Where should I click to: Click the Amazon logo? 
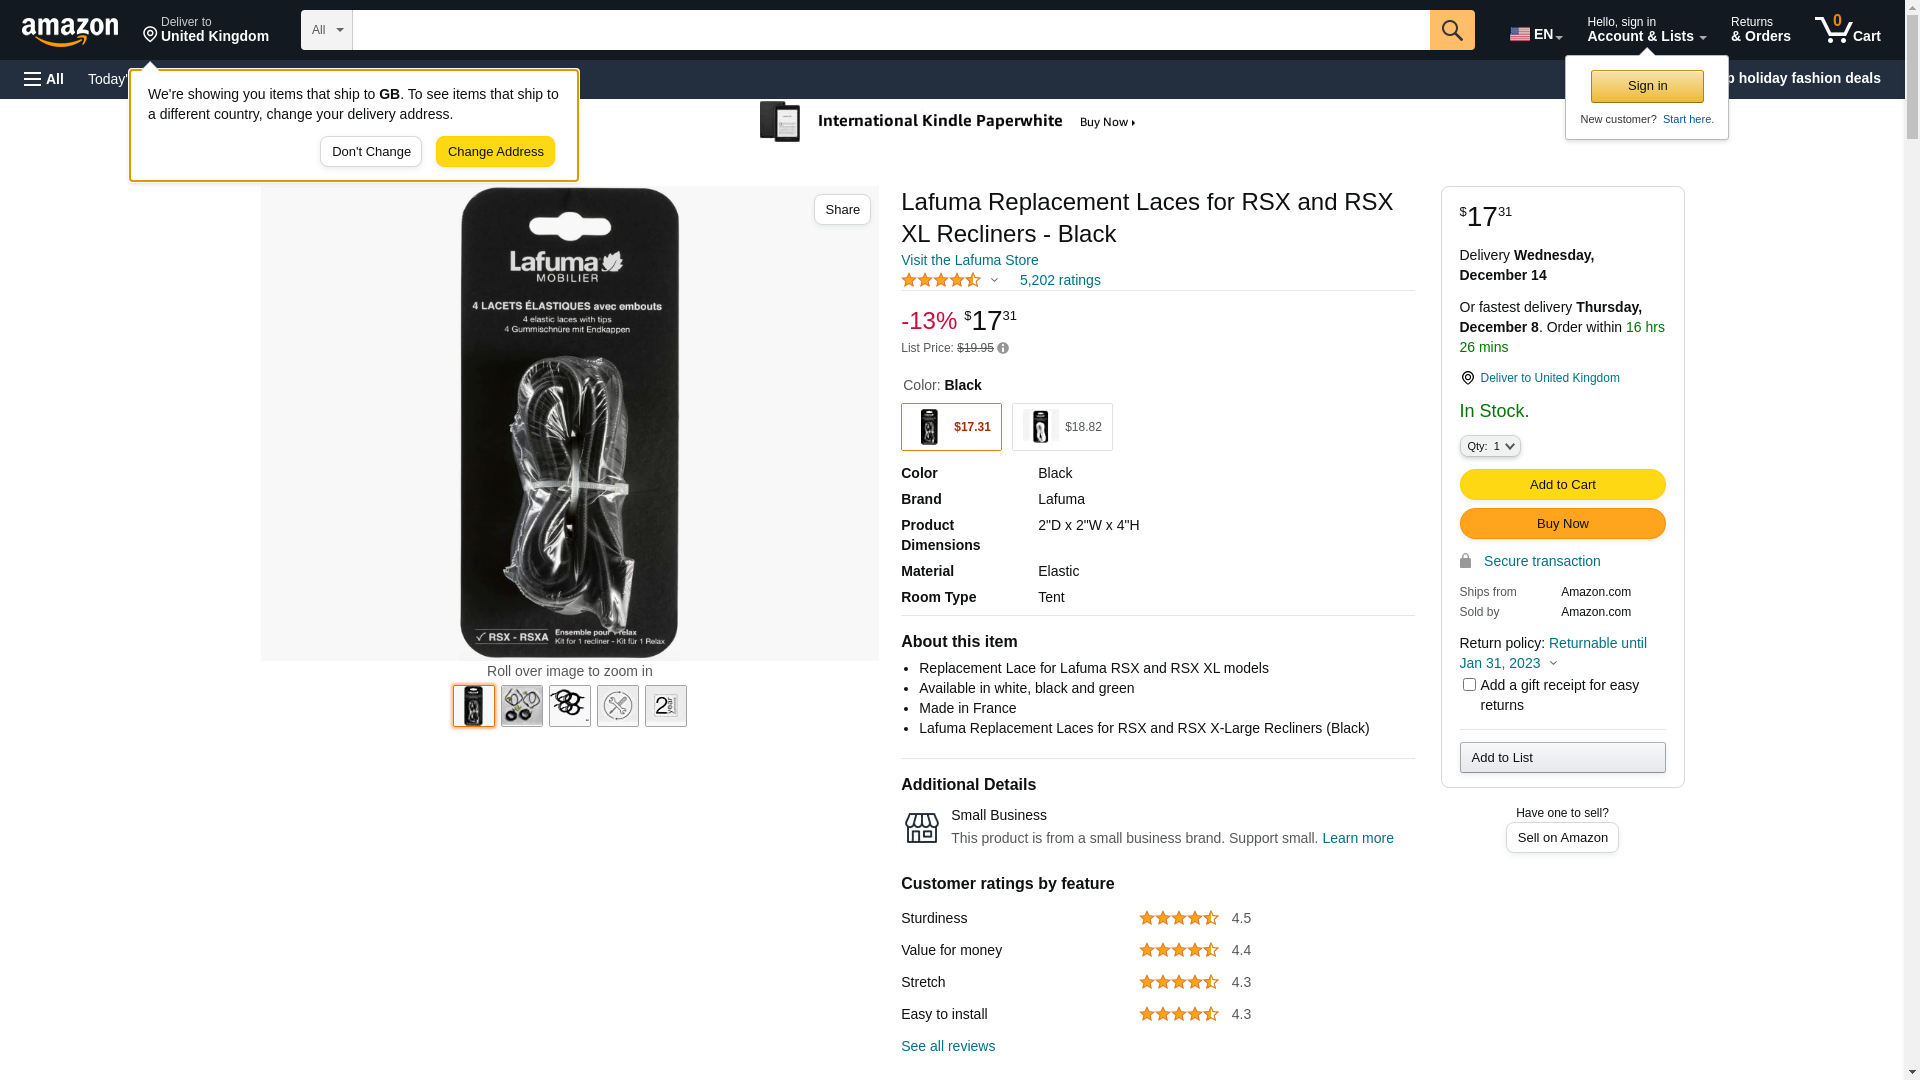pyautogui.click(x=70, y=31)
